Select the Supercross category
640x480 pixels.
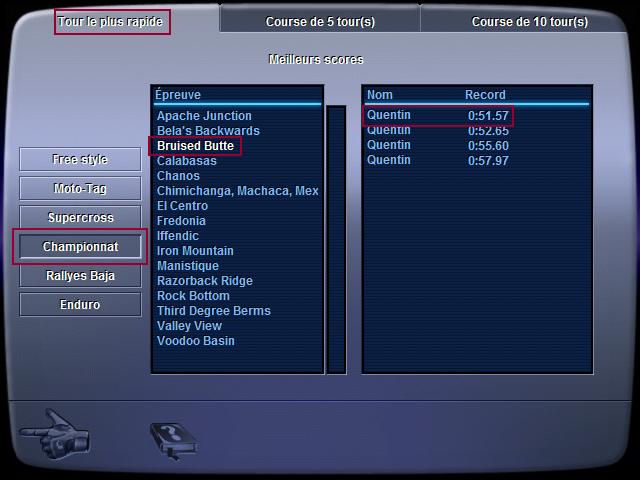tap(80, 218)
